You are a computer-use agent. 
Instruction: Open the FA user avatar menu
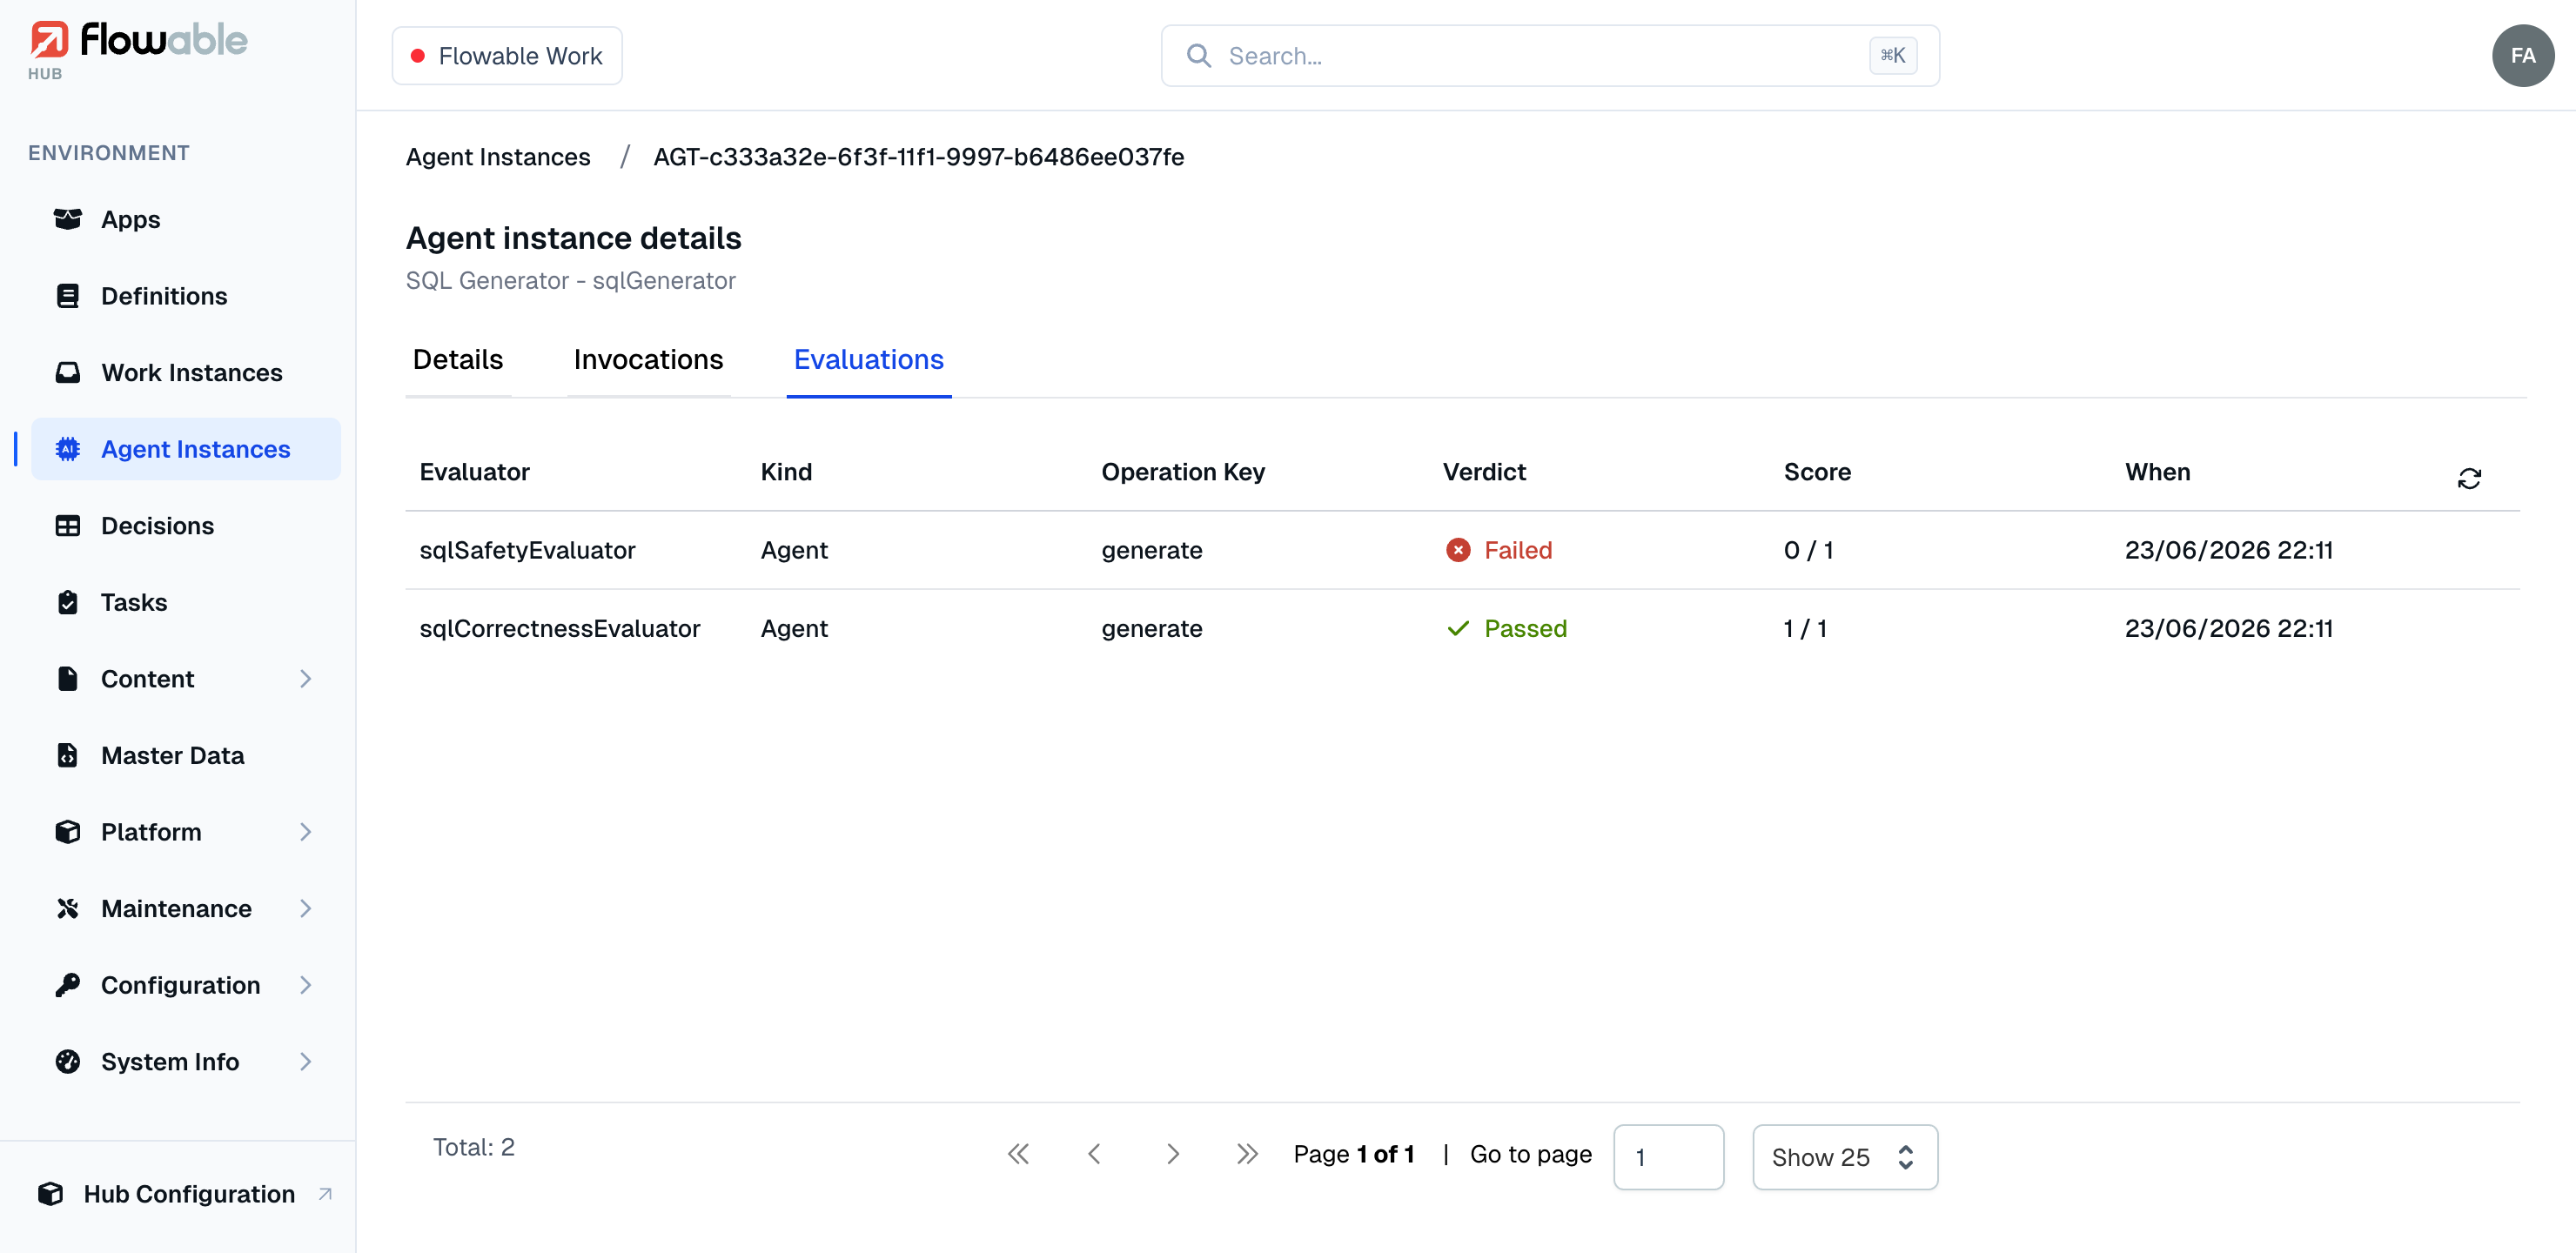pyautogui.click(x=2522, y=56)
